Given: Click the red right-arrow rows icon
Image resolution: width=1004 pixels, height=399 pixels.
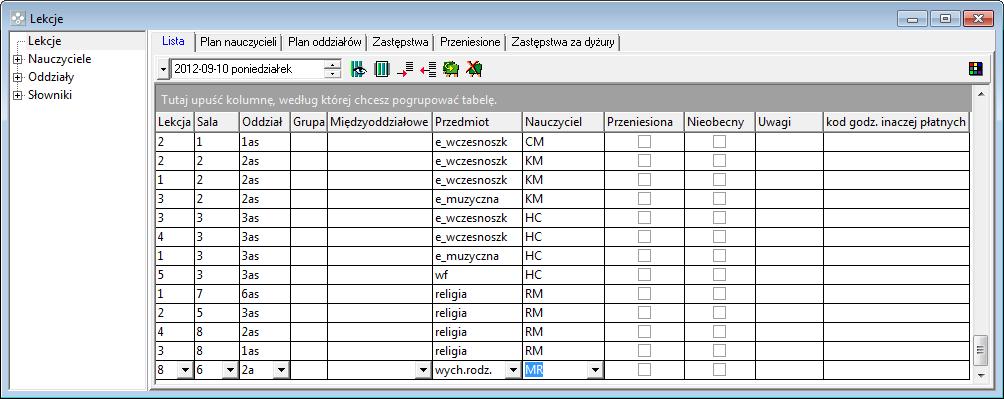Looking at the screenshot, I should (x=405, y=69).
